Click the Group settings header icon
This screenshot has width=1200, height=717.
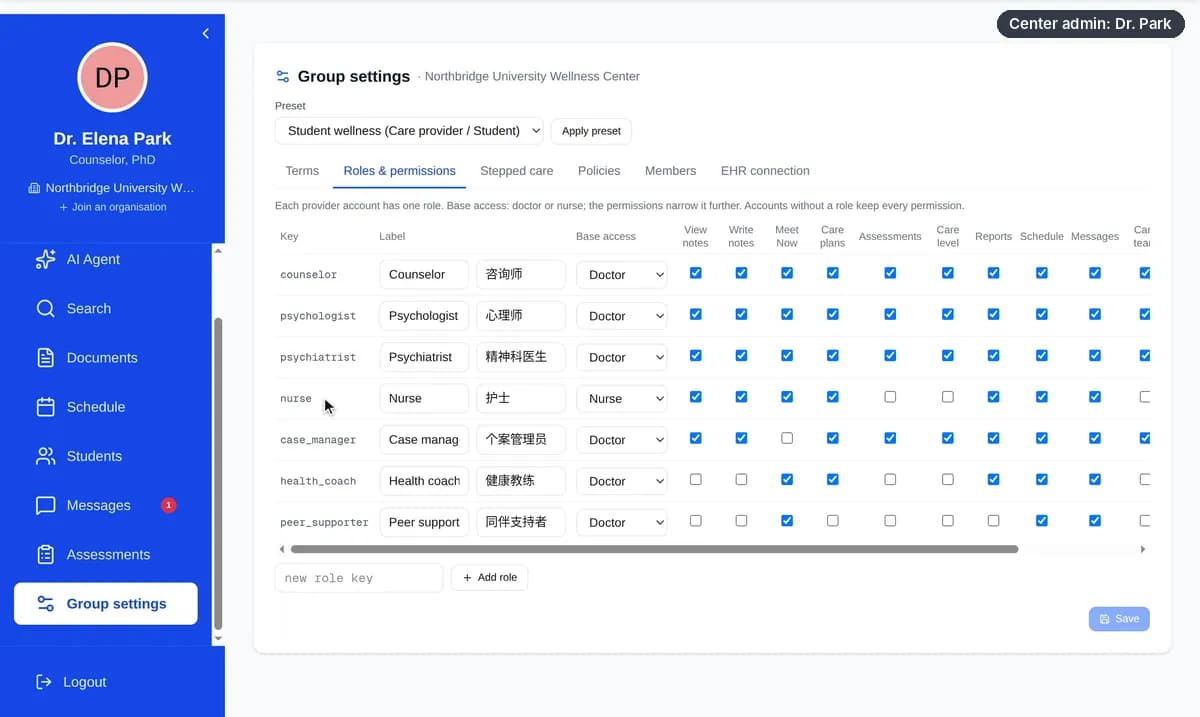click(x=283, y=76)
